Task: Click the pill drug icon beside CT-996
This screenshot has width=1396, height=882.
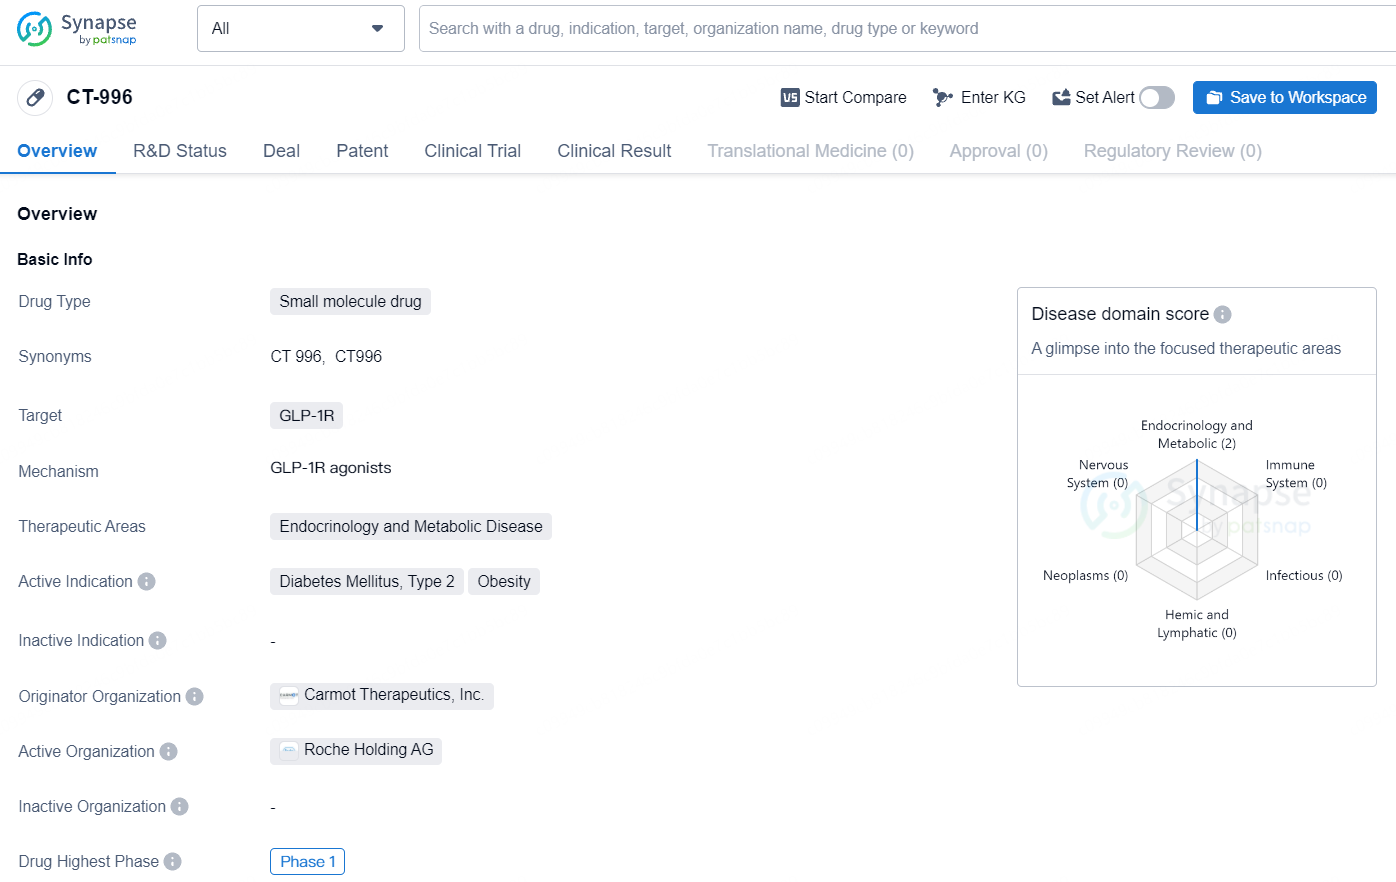Action: coord(35,98)
